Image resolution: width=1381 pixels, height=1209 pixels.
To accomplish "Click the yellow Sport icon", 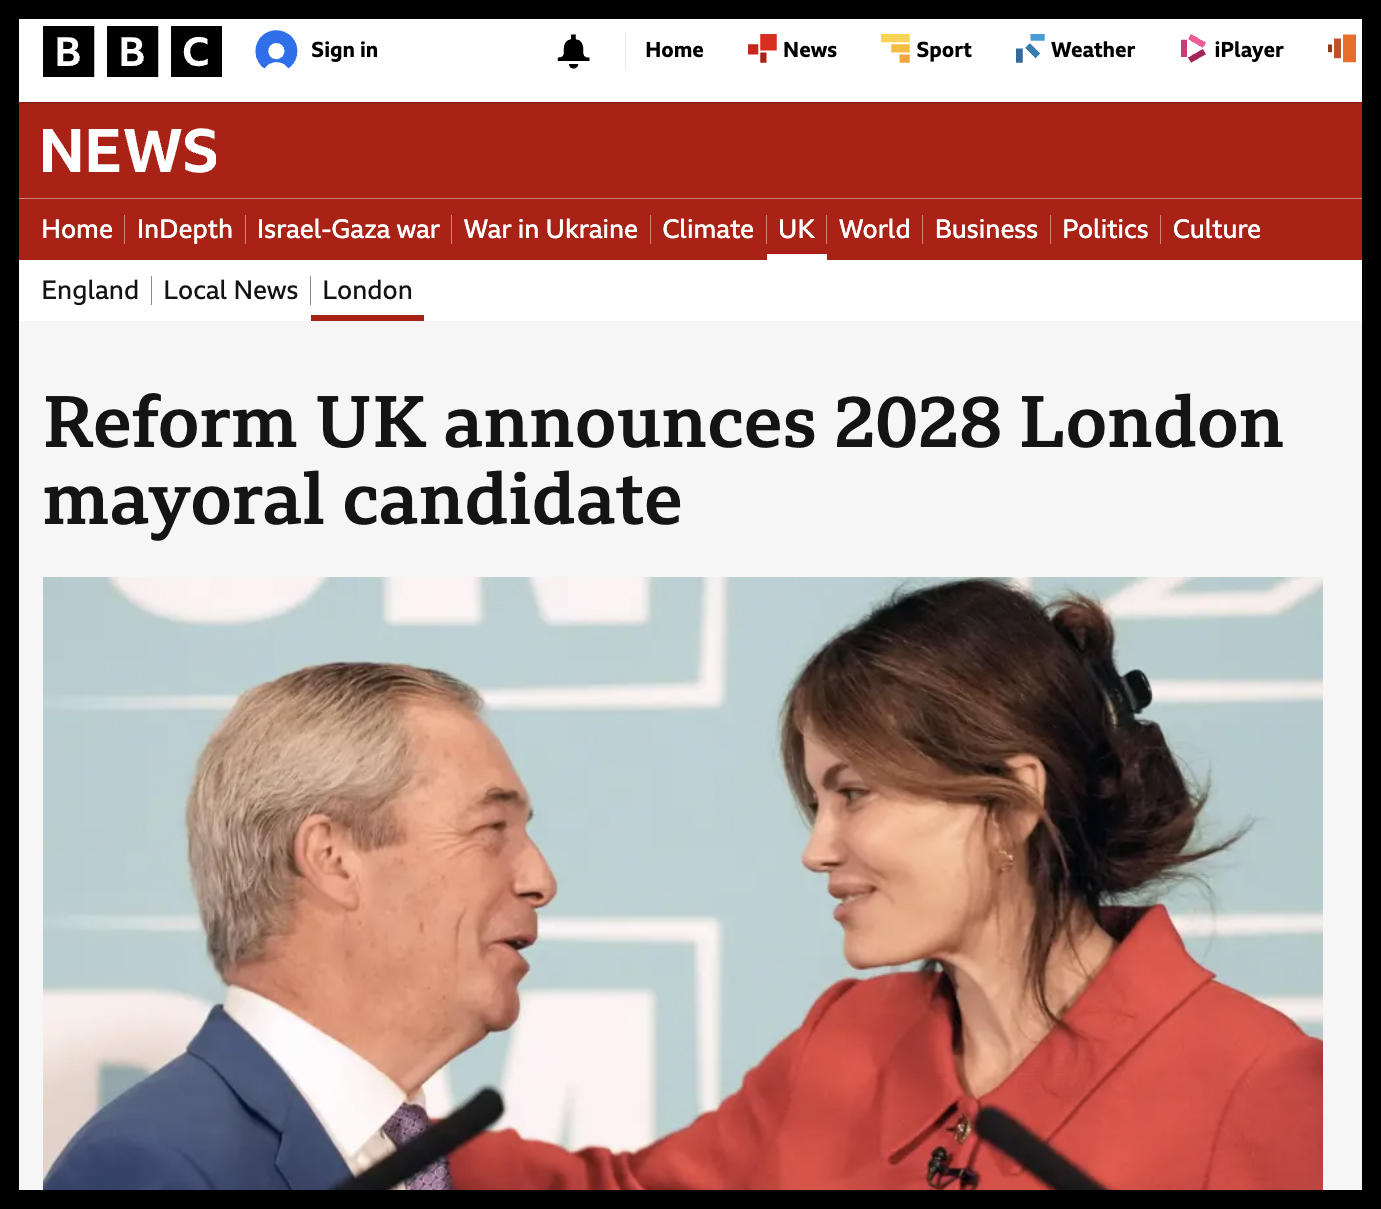I will pyautogui.click(x=895, y=49).
